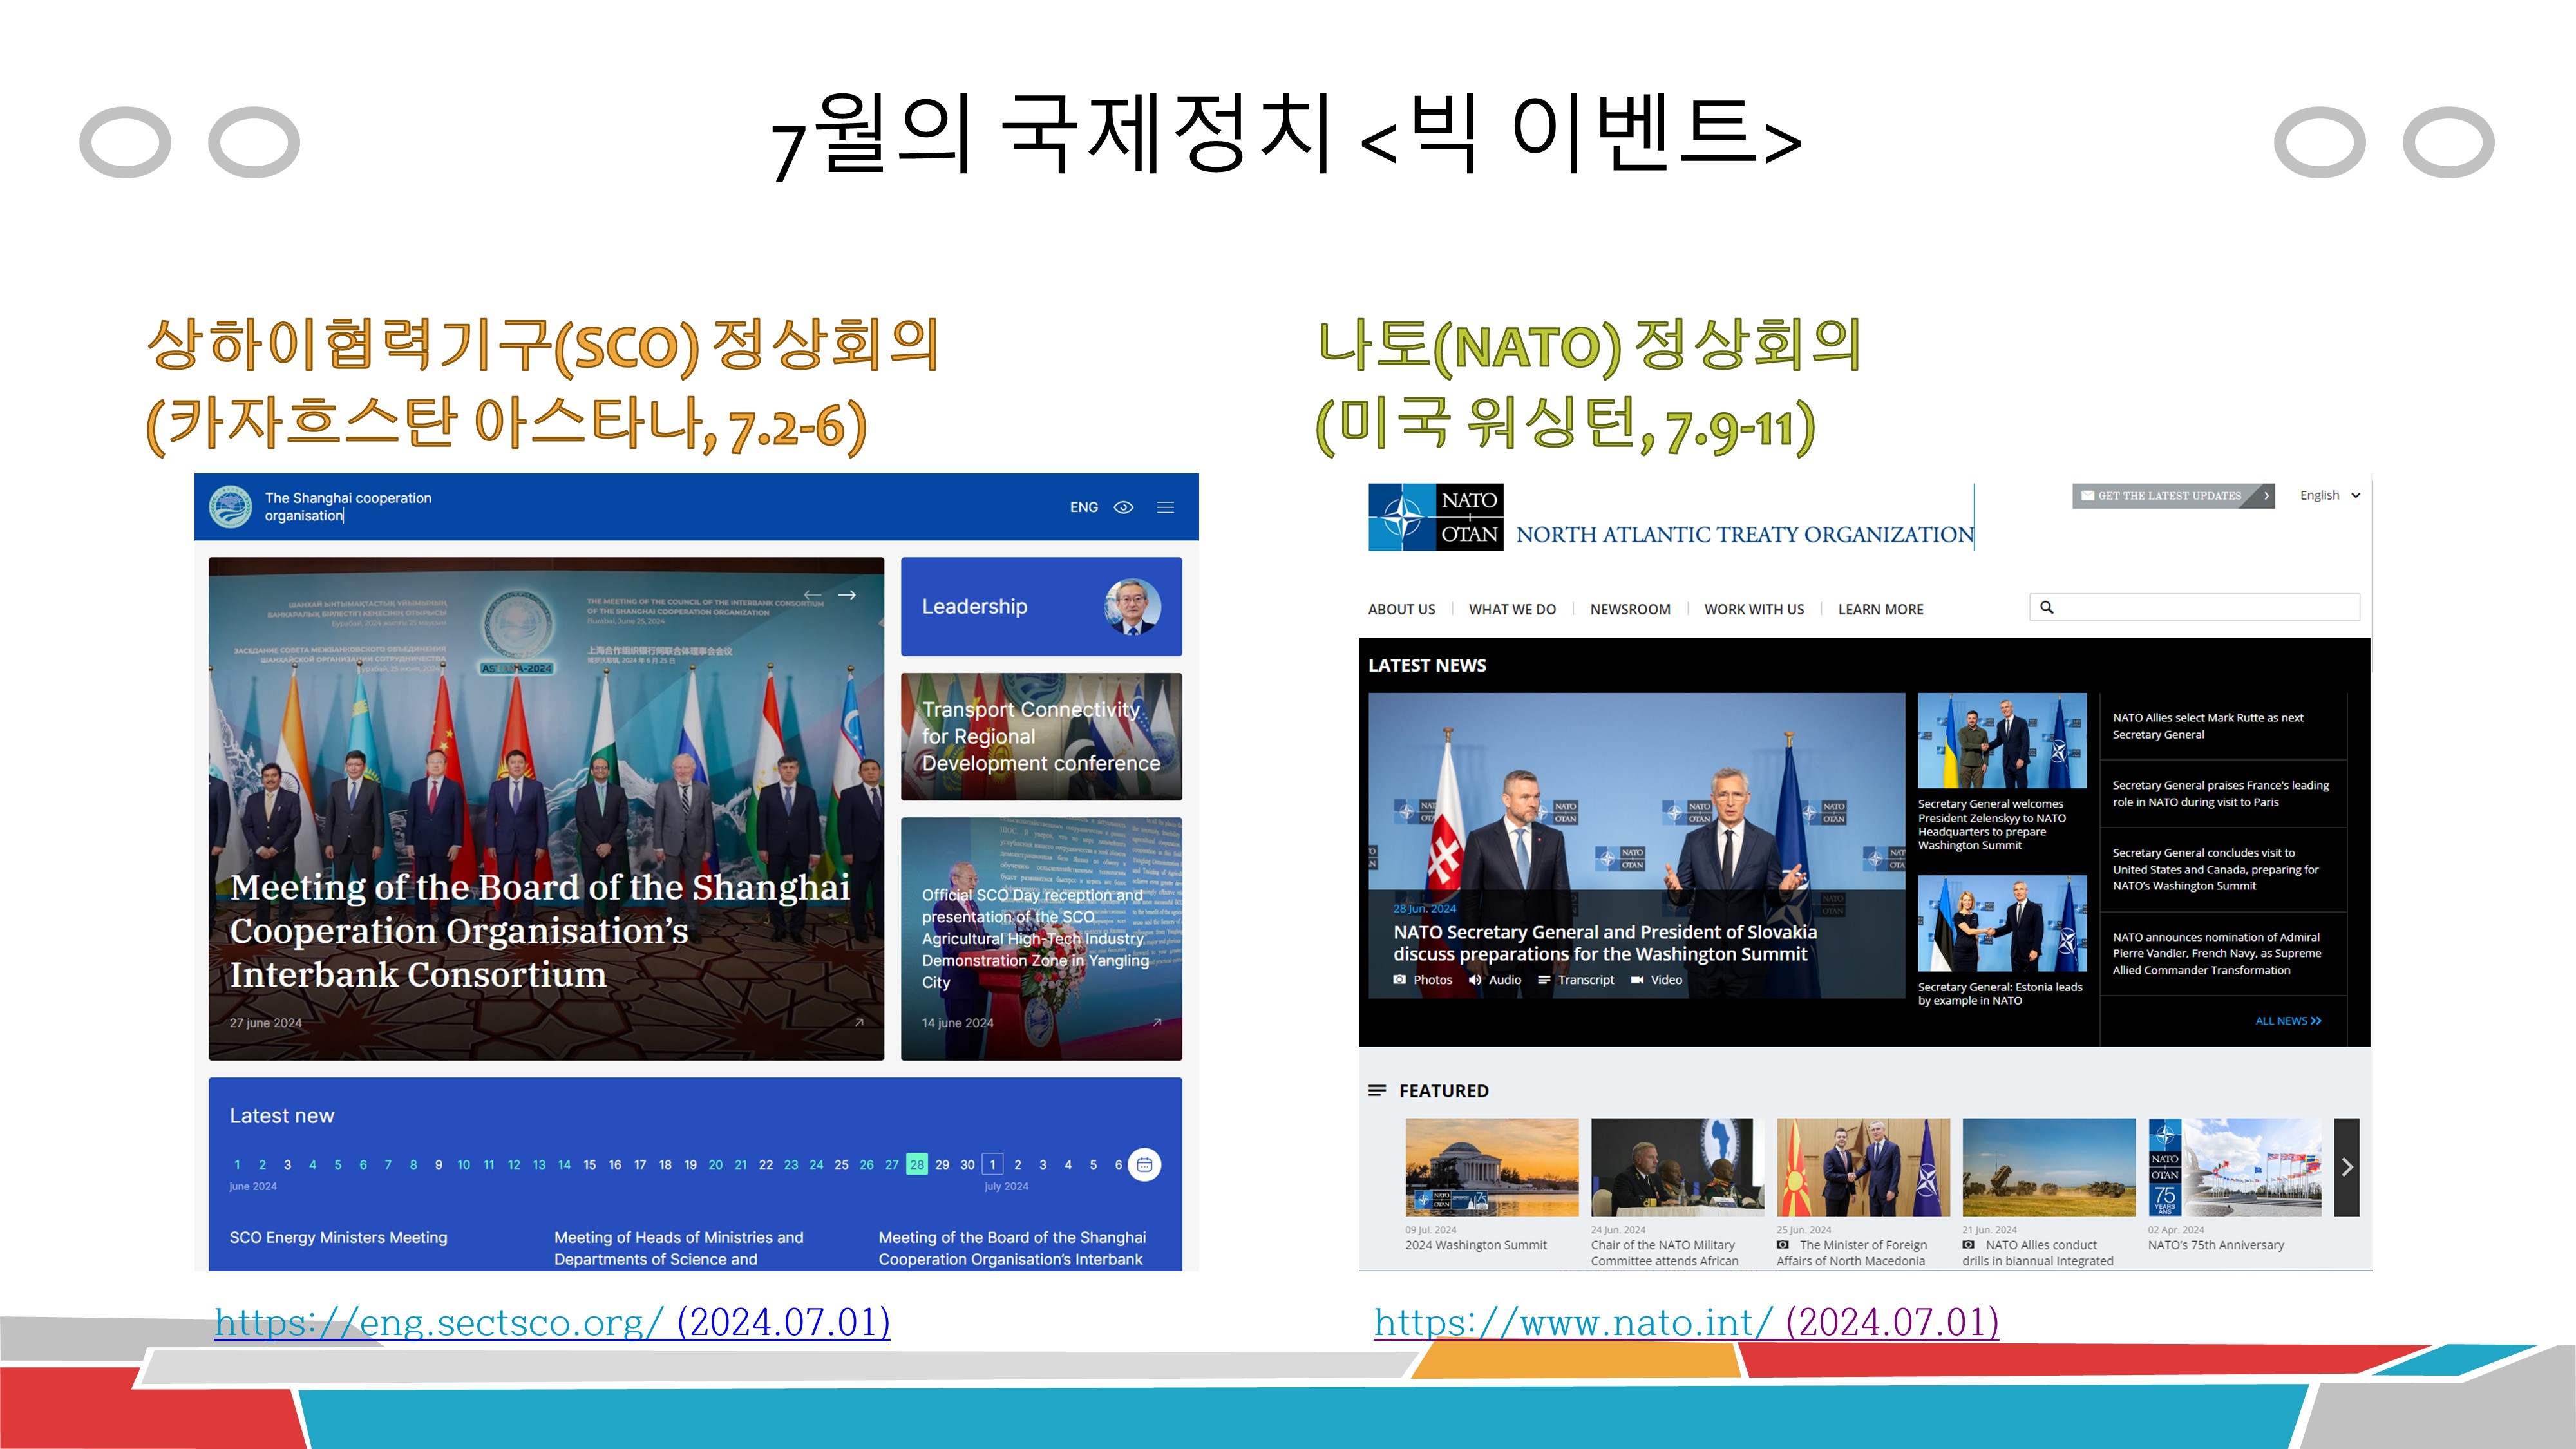Open Estonia leads by example thumbnail

click(x=2002, y=923)
